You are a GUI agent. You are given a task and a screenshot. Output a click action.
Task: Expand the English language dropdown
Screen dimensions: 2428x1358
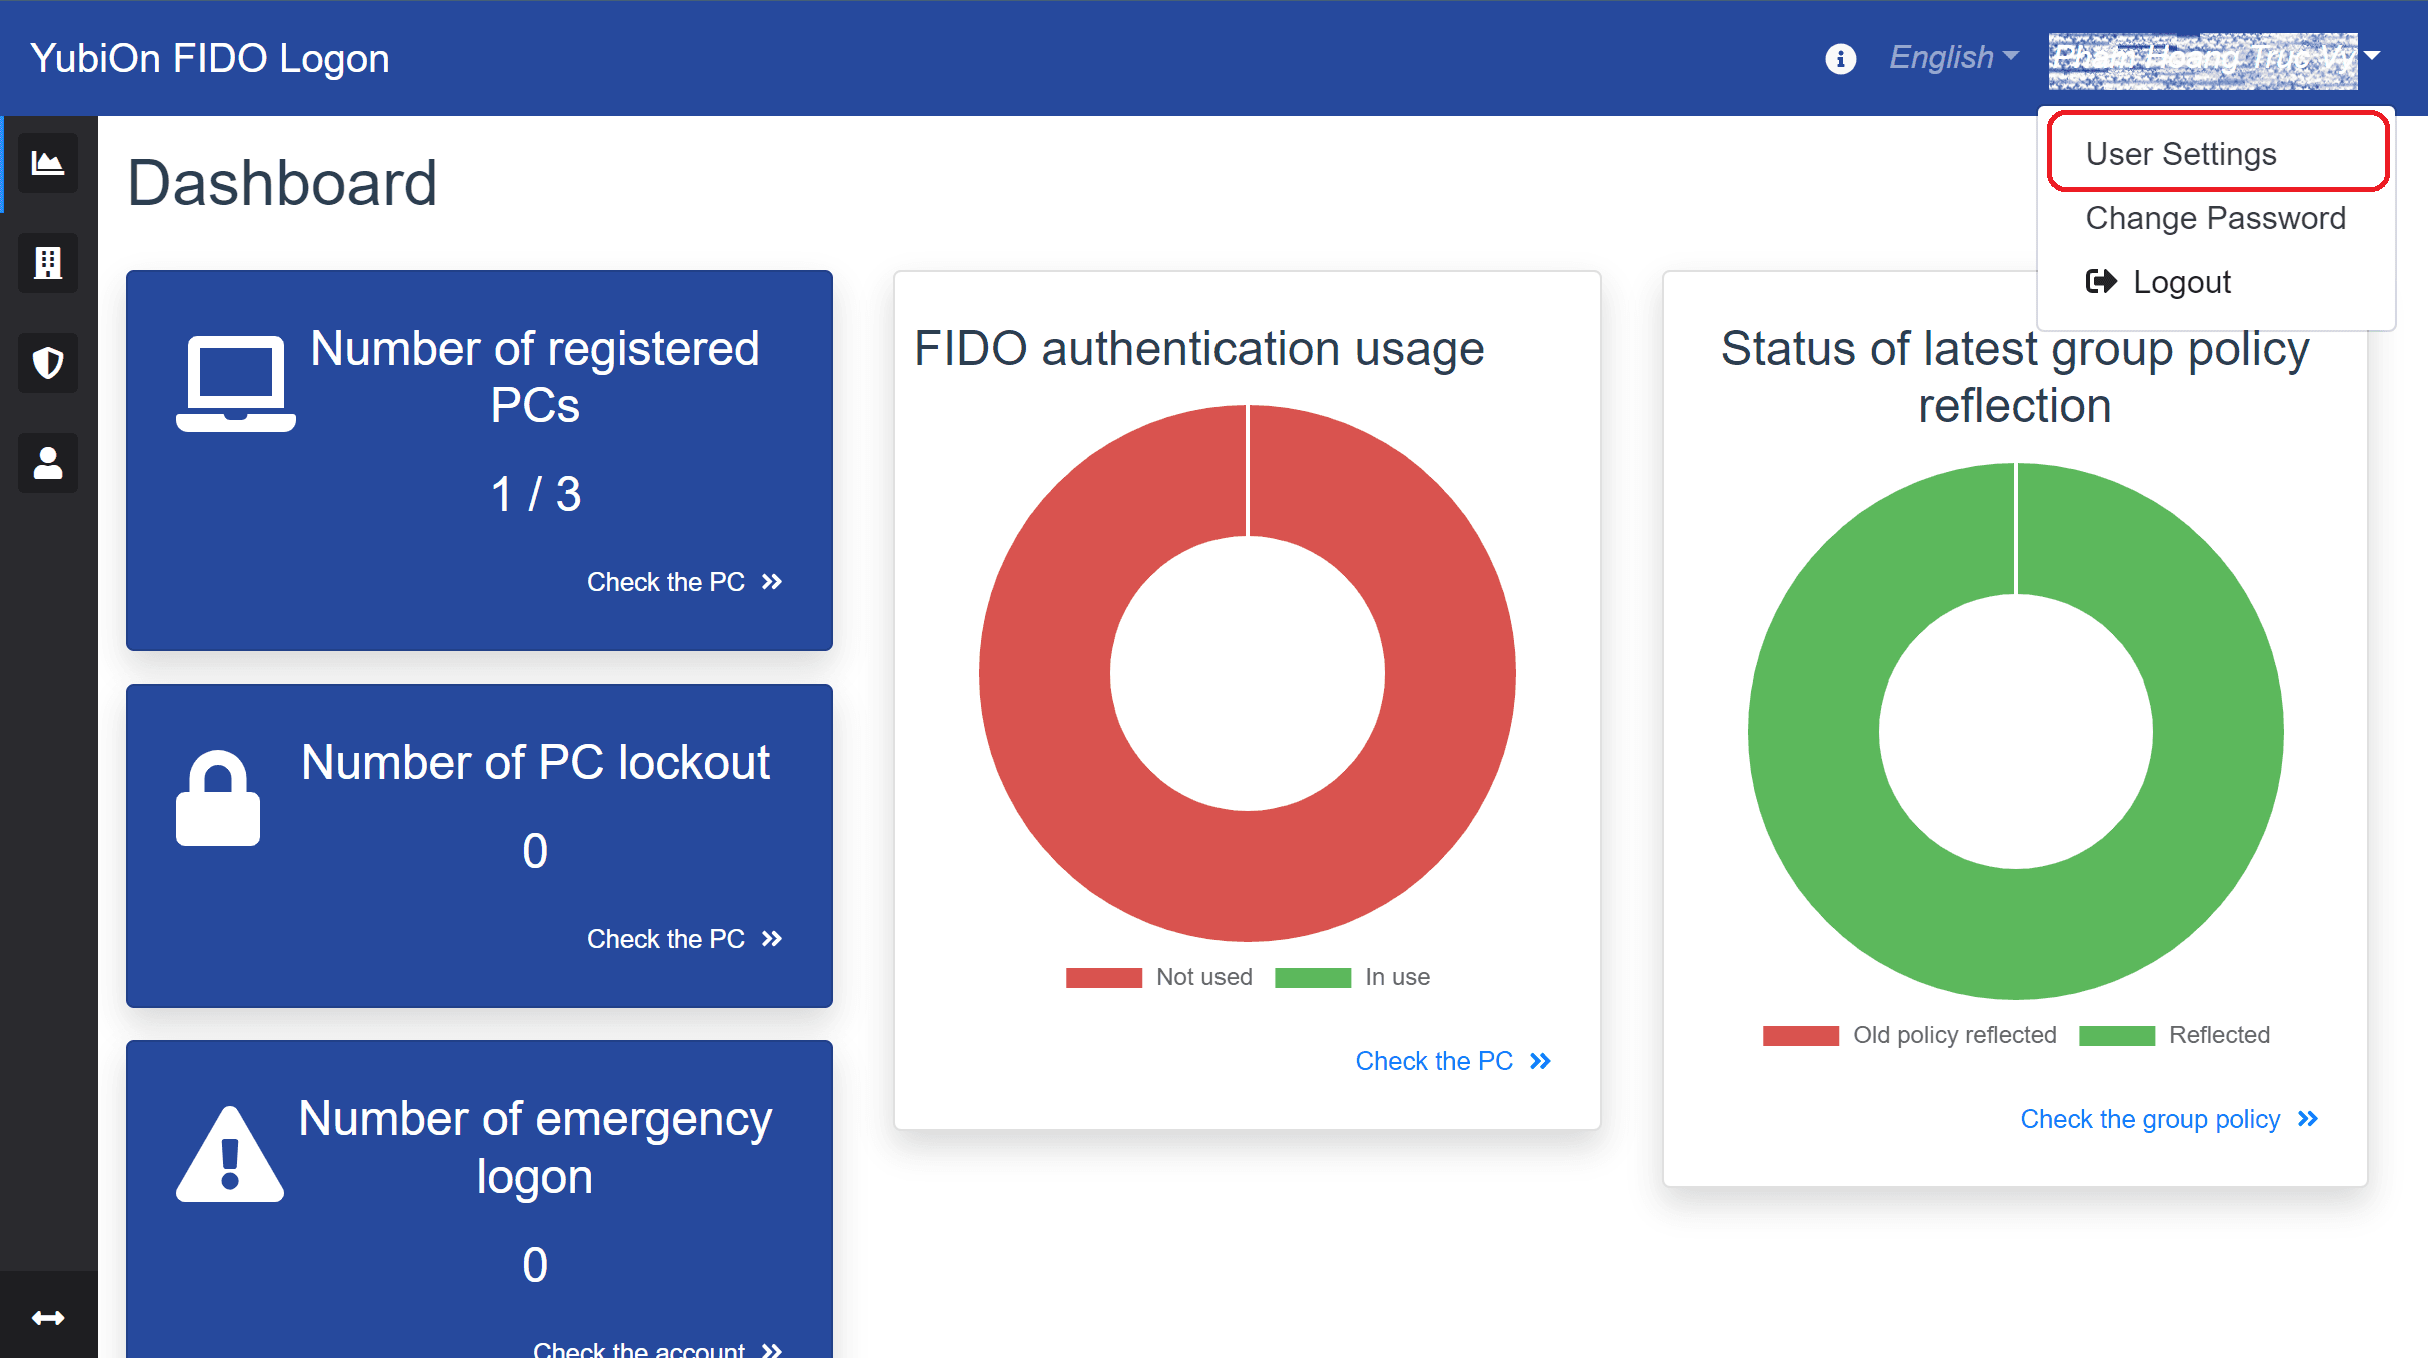(1953, 58)
